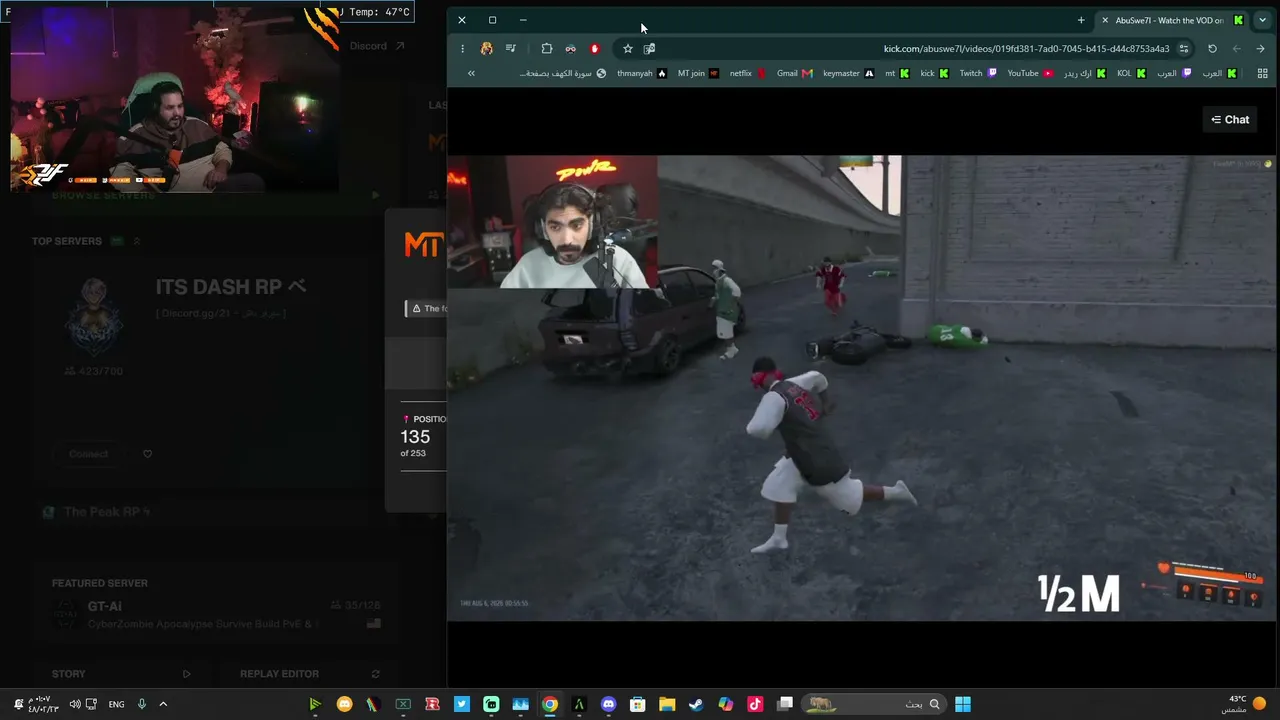The height and width of the screenshot is (720, 1280).
Task: Open the site information icon in address bar
Action: 1184,48
